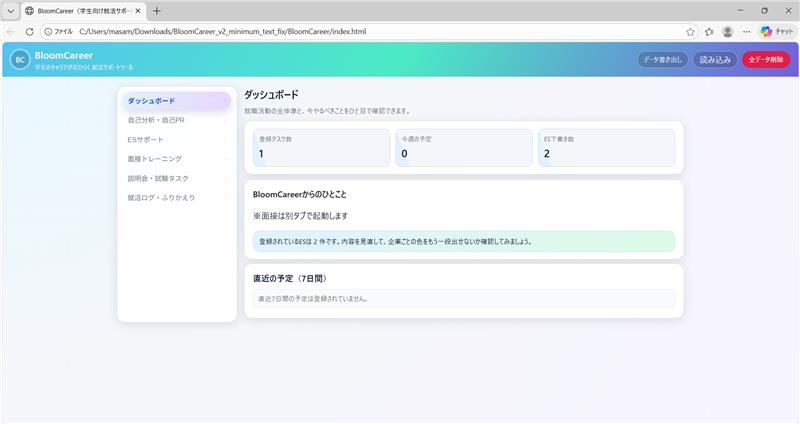This screenshot has height=424, width=800.
Task: Expand 面接トレーニング in the sidebar
Action: coord(176,159)
